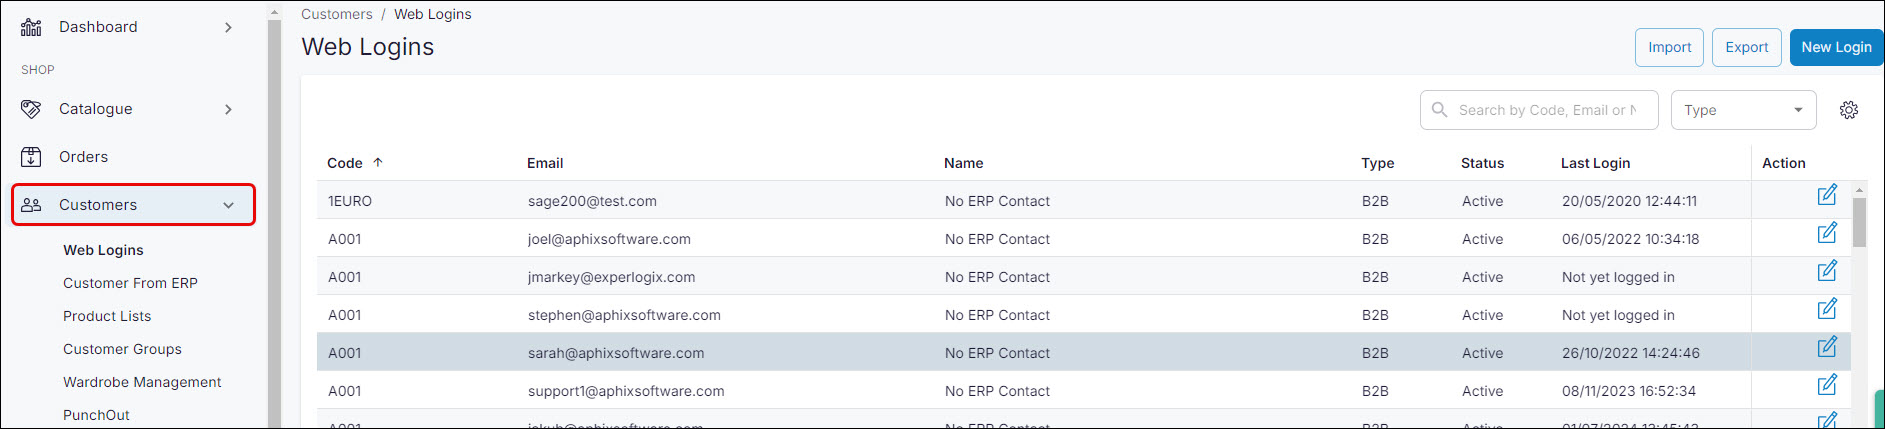Image resolution: width=1885 pixels, height=429 pixels.
Task: Expand the Dashboard menu chevron
Action: click(x=228, y=27)
